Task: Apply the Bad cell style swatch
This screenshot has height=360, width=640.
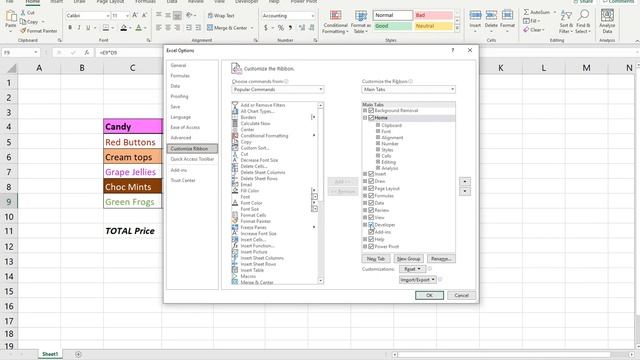Action: [433, 15]
